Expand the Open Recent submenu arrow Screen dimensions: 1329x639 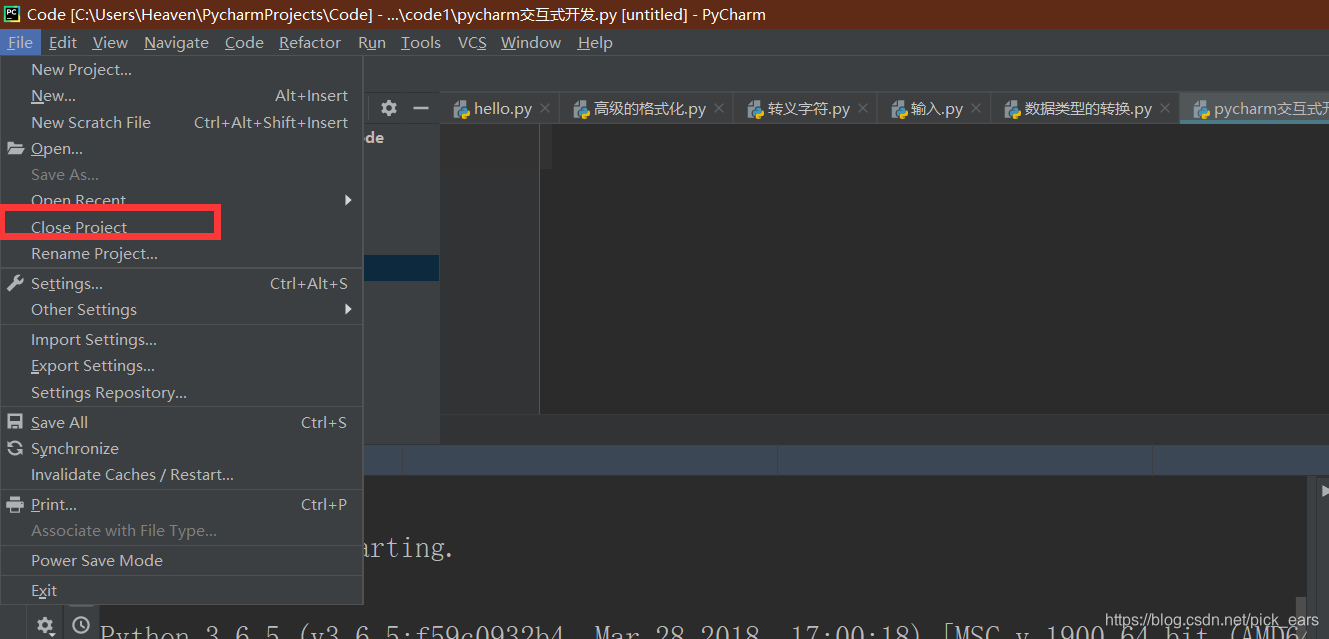(x=348, y=200)
